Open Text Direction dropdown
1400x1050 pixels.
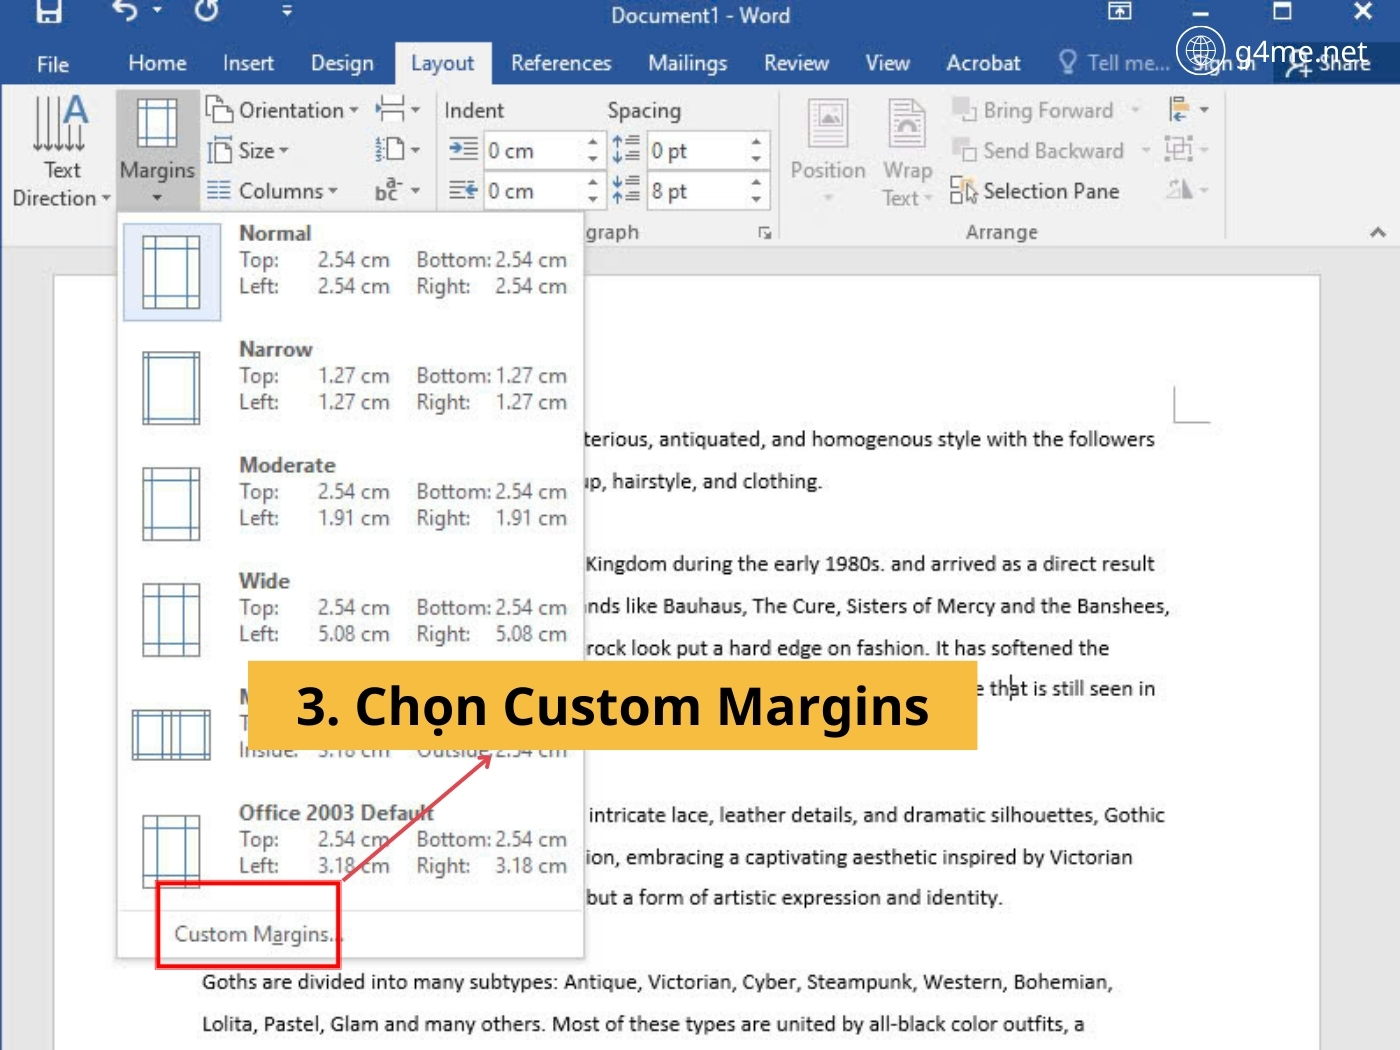pyautogui.click(x=61, y=151)
